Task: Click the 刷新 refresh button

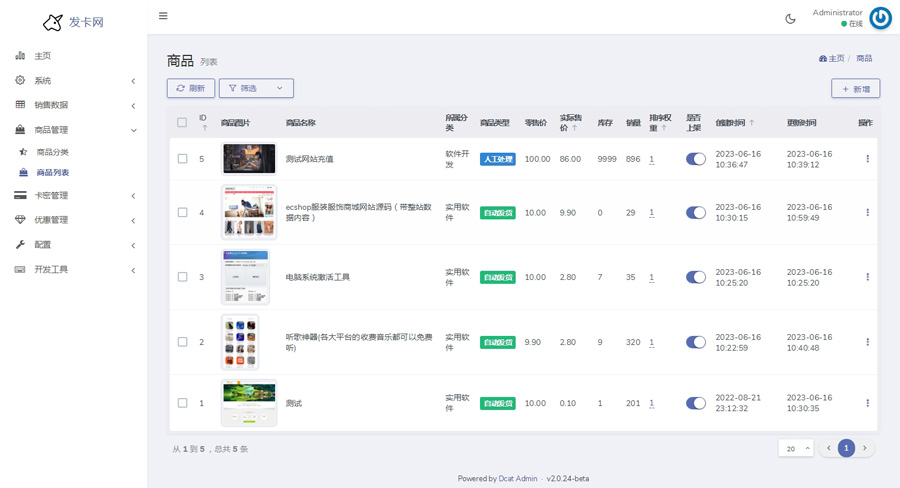Action: coord(190,88)
